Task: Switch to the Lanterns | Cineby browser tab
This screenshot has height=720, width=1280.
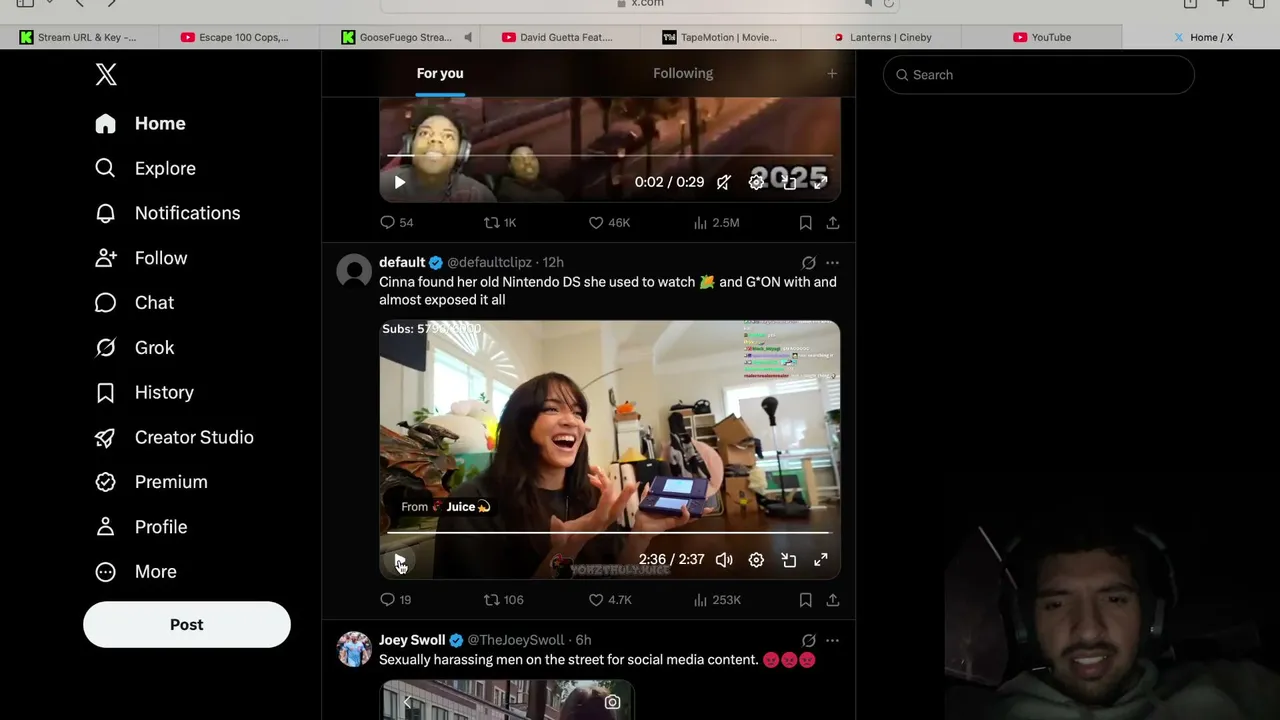Action: point(882,37)
